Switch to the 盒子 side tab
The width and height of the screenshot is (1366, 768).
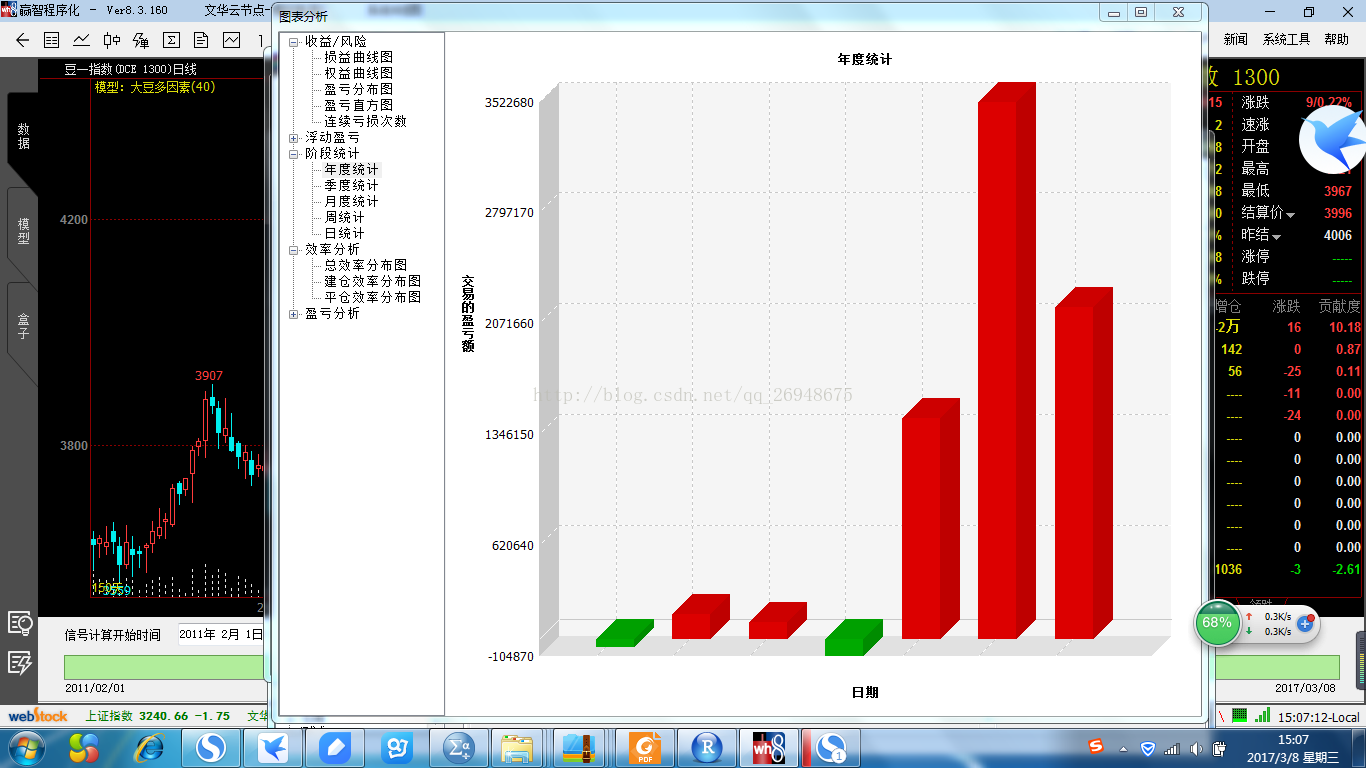point(23,327)
